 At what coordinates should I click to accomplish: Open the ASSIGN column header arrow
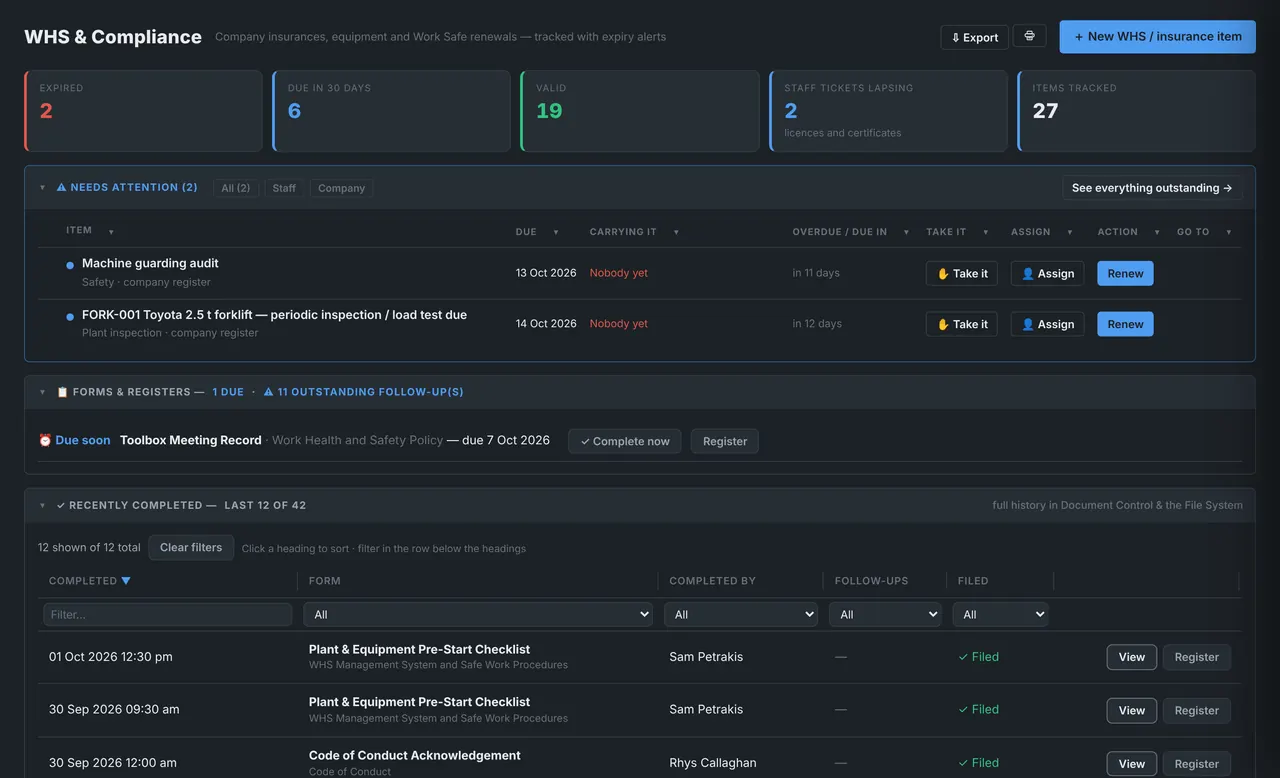pos(1069,232)
